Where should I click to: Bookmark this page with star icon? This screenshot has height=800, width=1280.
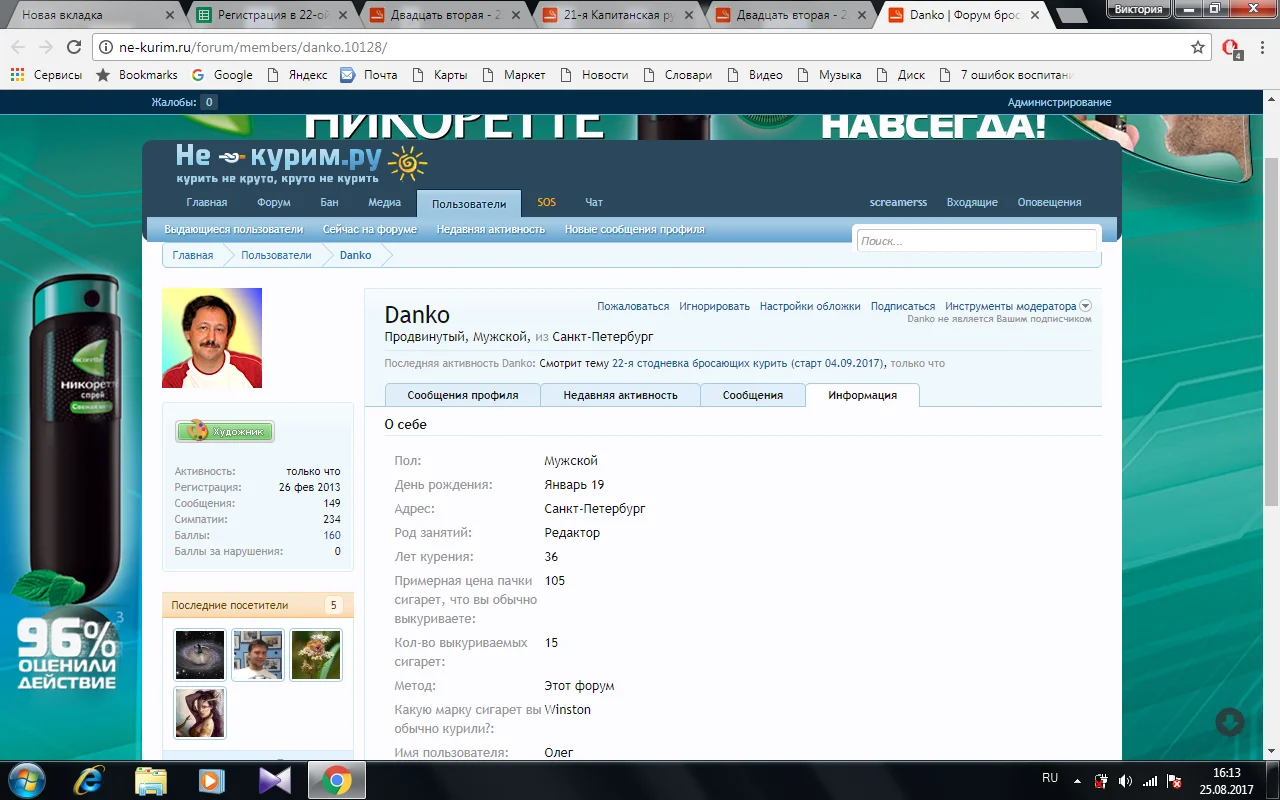pyautogui.click(x=1197, y=47)
